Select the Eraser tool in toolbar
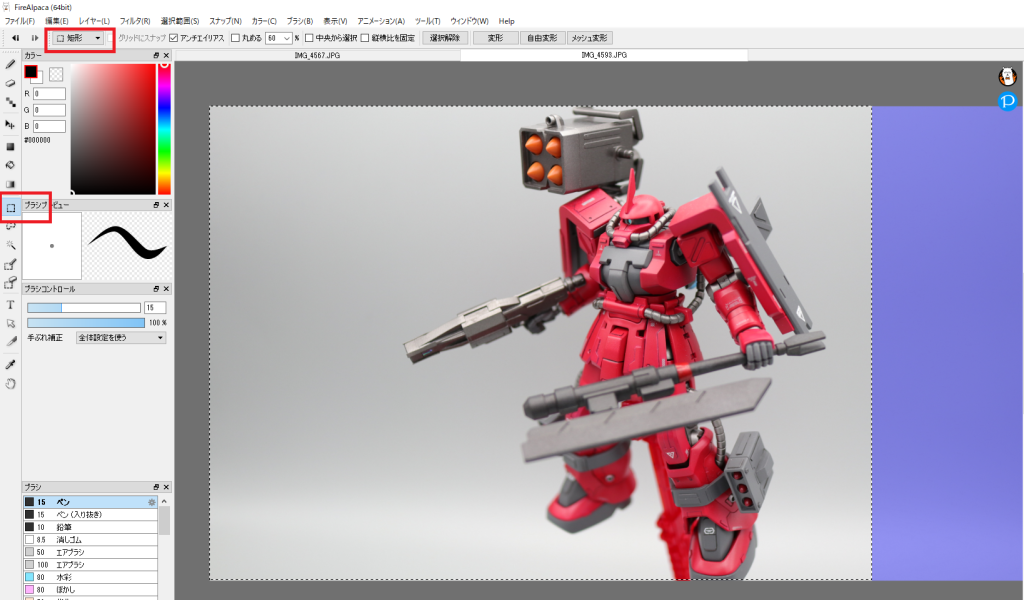 click(x=10, y=83)
